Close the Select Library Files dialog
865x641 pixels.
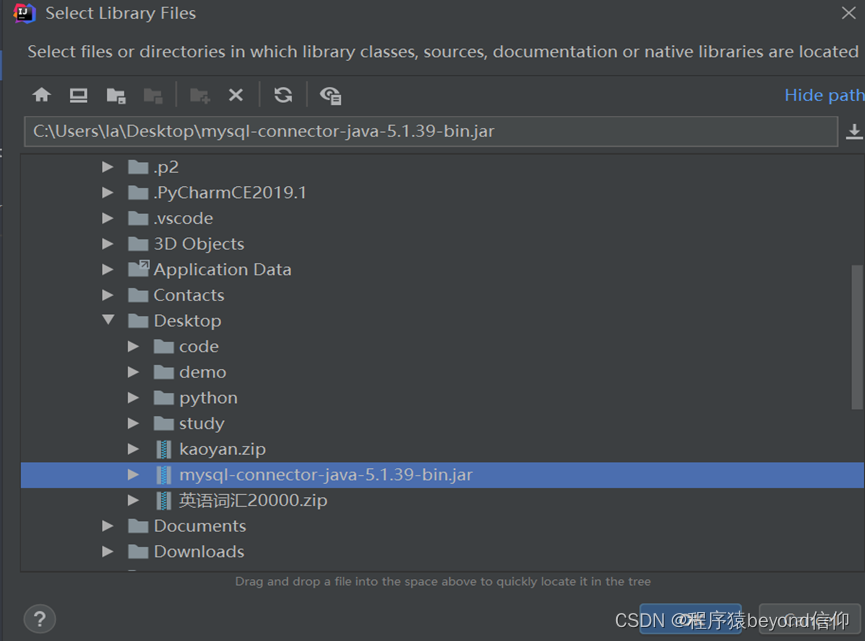tap(848, 13)
